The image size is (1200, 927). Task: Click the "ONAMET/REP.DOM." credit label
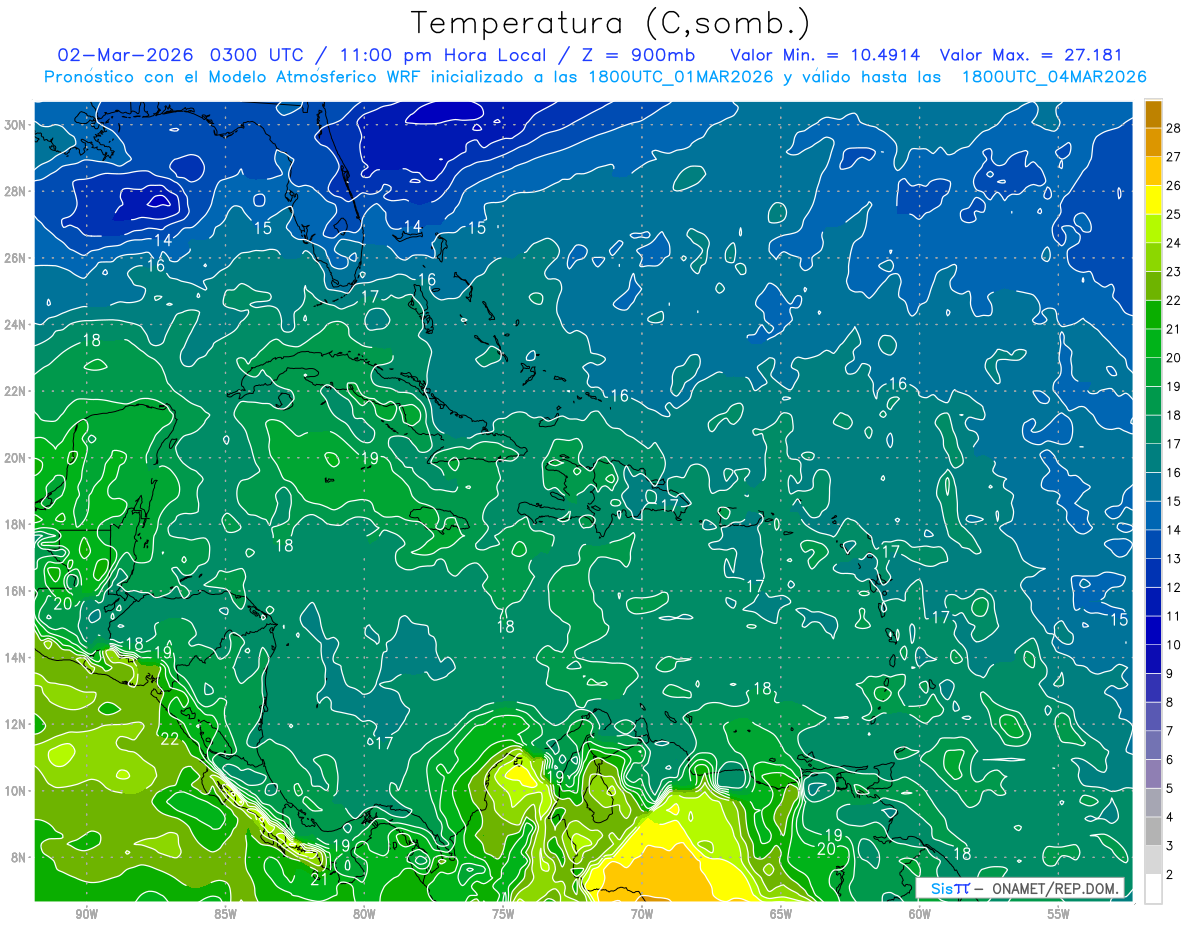[1054, 888]
